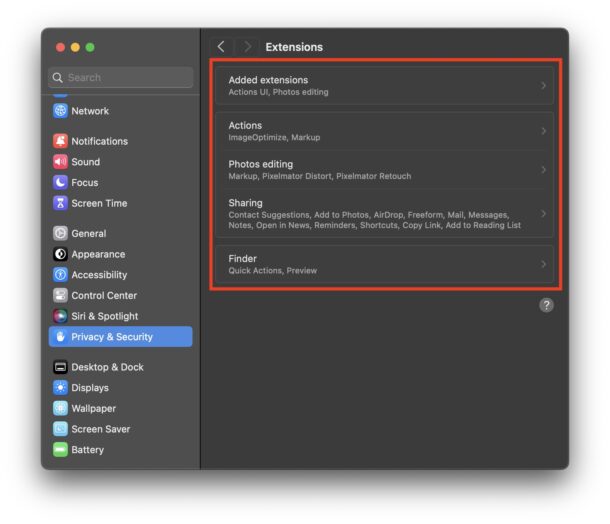Viewport: 610px width, 524px height.
Task: Click the Network globe icon in sidebar
Action: [x=60, y=111]
